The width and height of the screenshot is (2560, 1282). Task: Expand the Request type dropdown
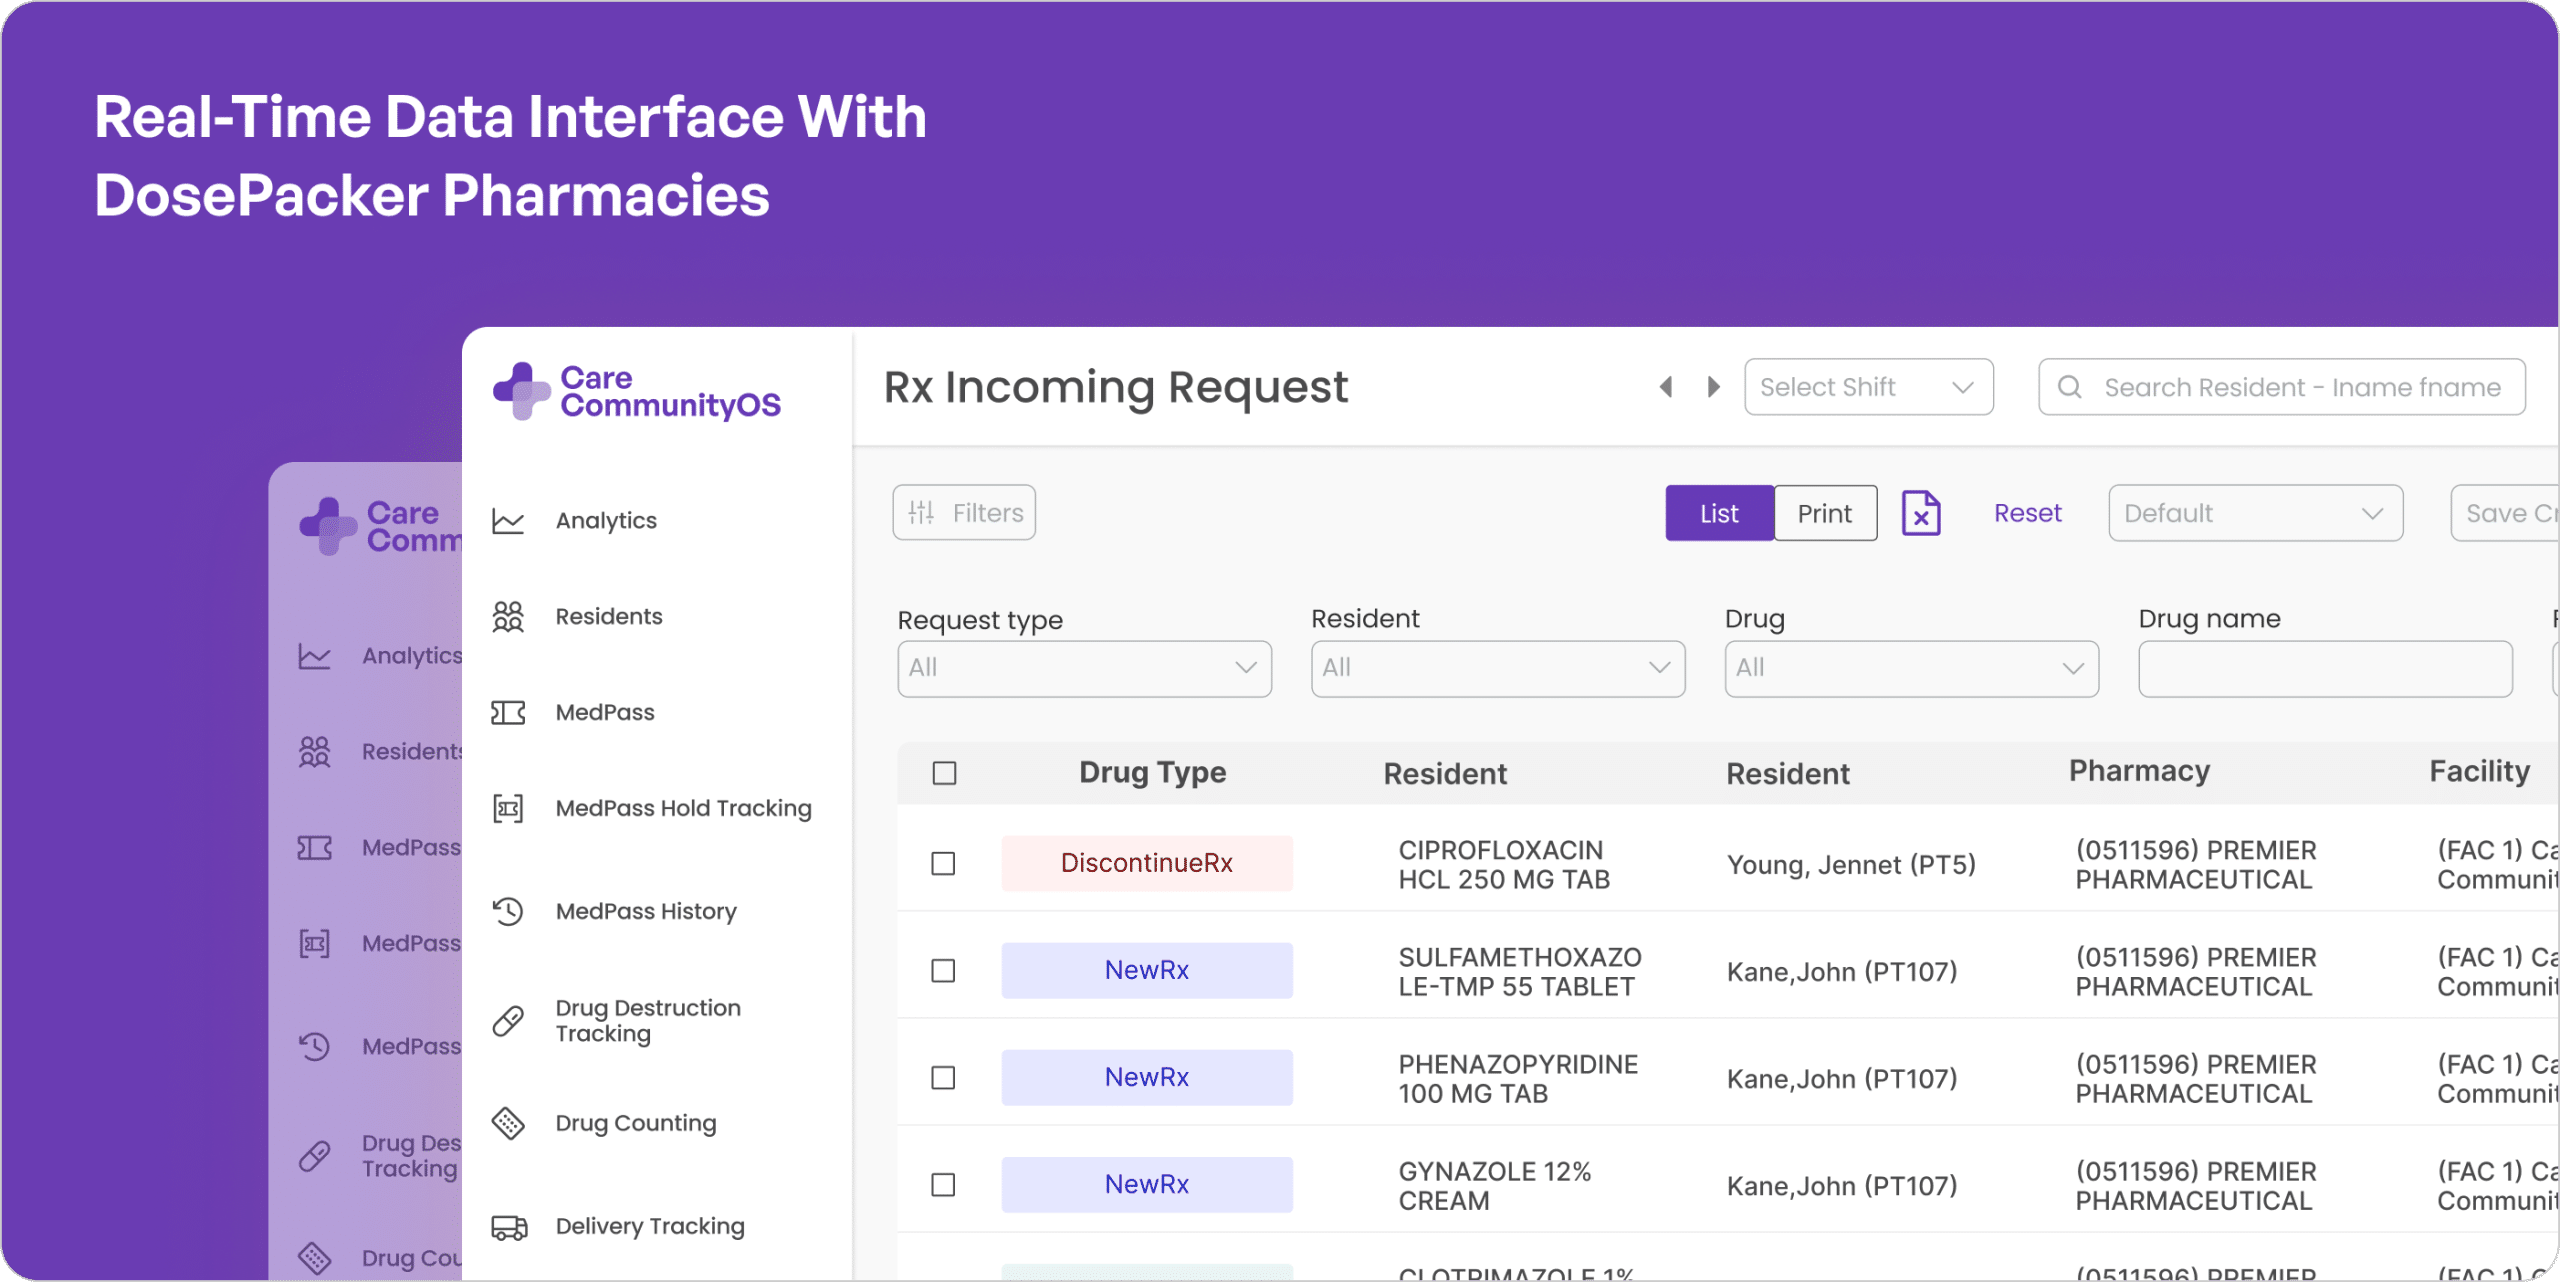point(1084,668)
